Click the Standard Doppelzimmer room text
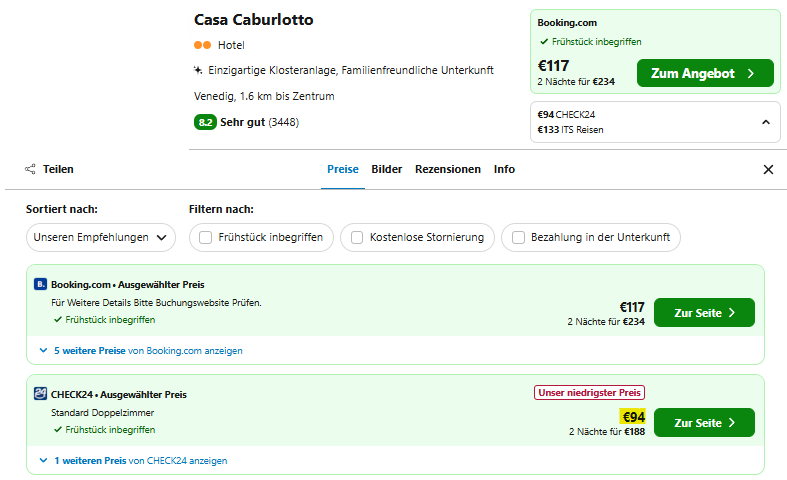 [x=102, y=413]
